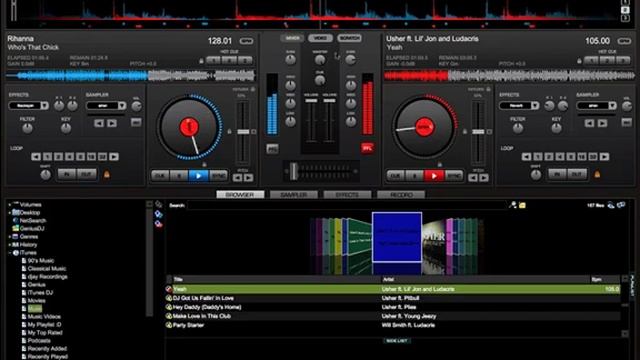640x360 pixels.
Task: Halve the loop length on right deck
Action: coord(527,157)
